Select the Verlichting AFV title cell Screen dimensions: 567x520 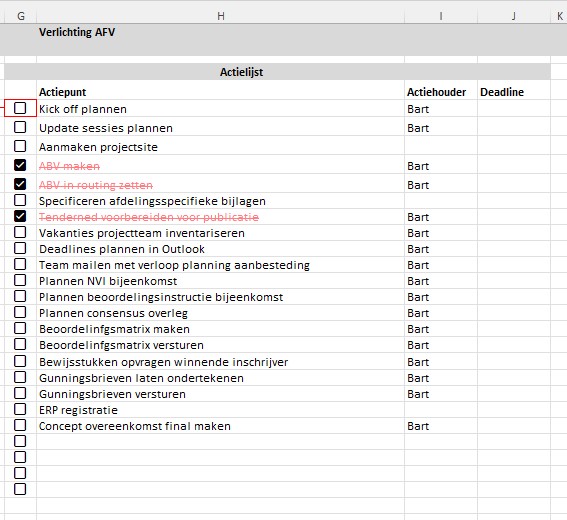point(221,40)
